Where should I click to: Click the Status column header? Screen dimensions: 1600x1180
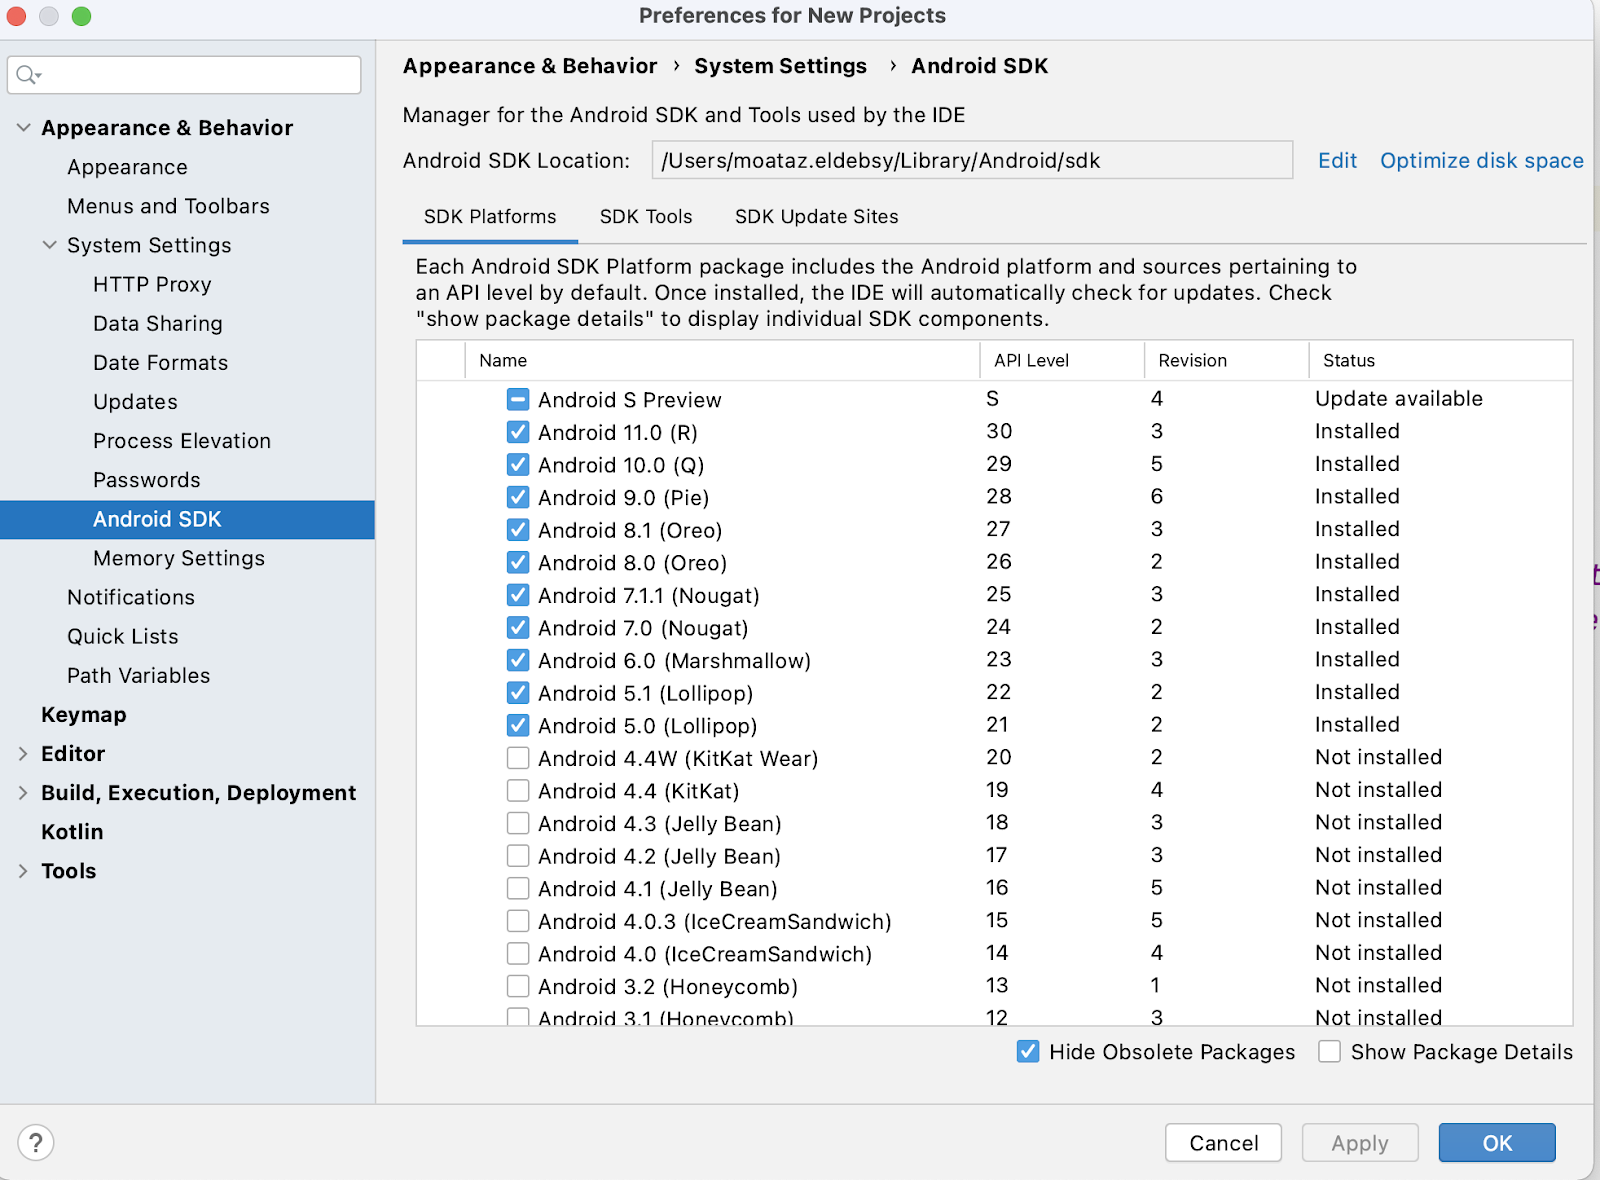[1441, 360]
